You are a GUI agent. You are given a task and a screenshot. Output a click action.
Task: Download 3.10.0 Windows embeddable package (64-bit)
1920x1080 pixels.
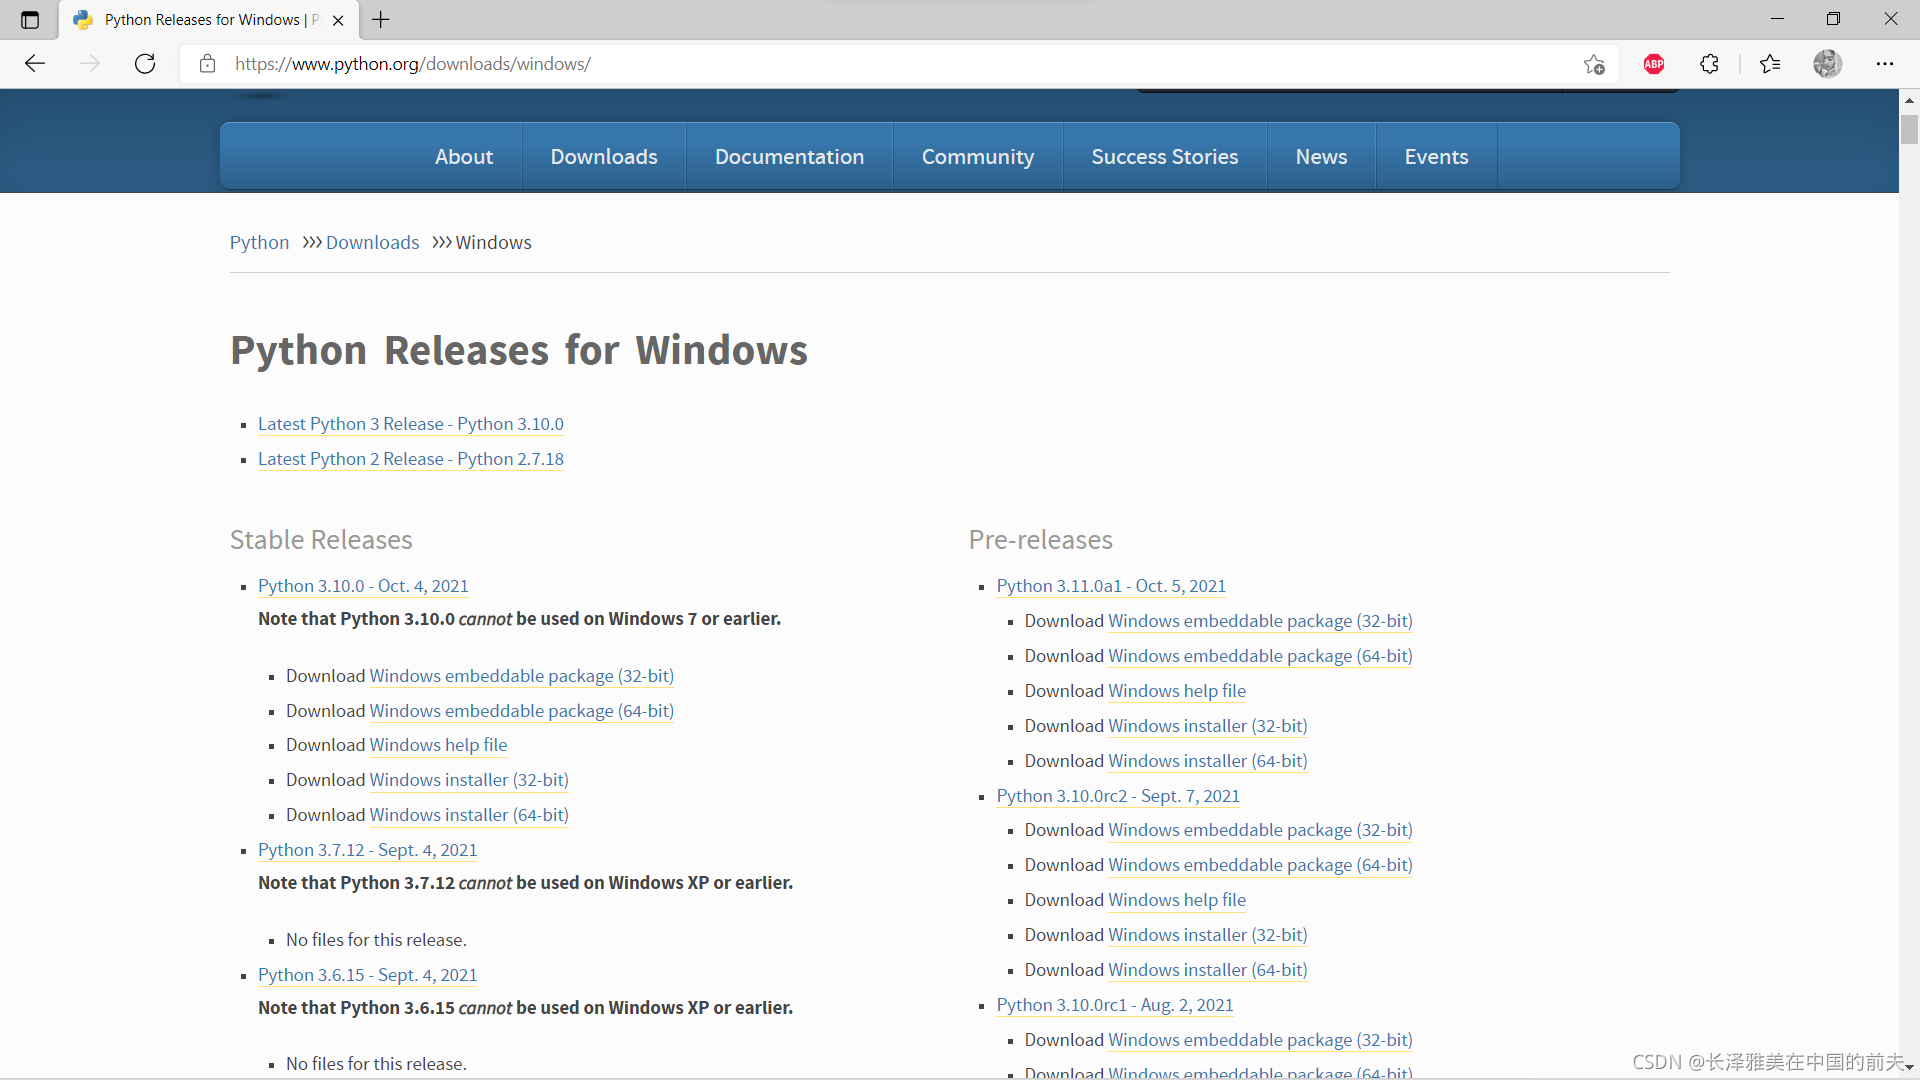point(521,711)
